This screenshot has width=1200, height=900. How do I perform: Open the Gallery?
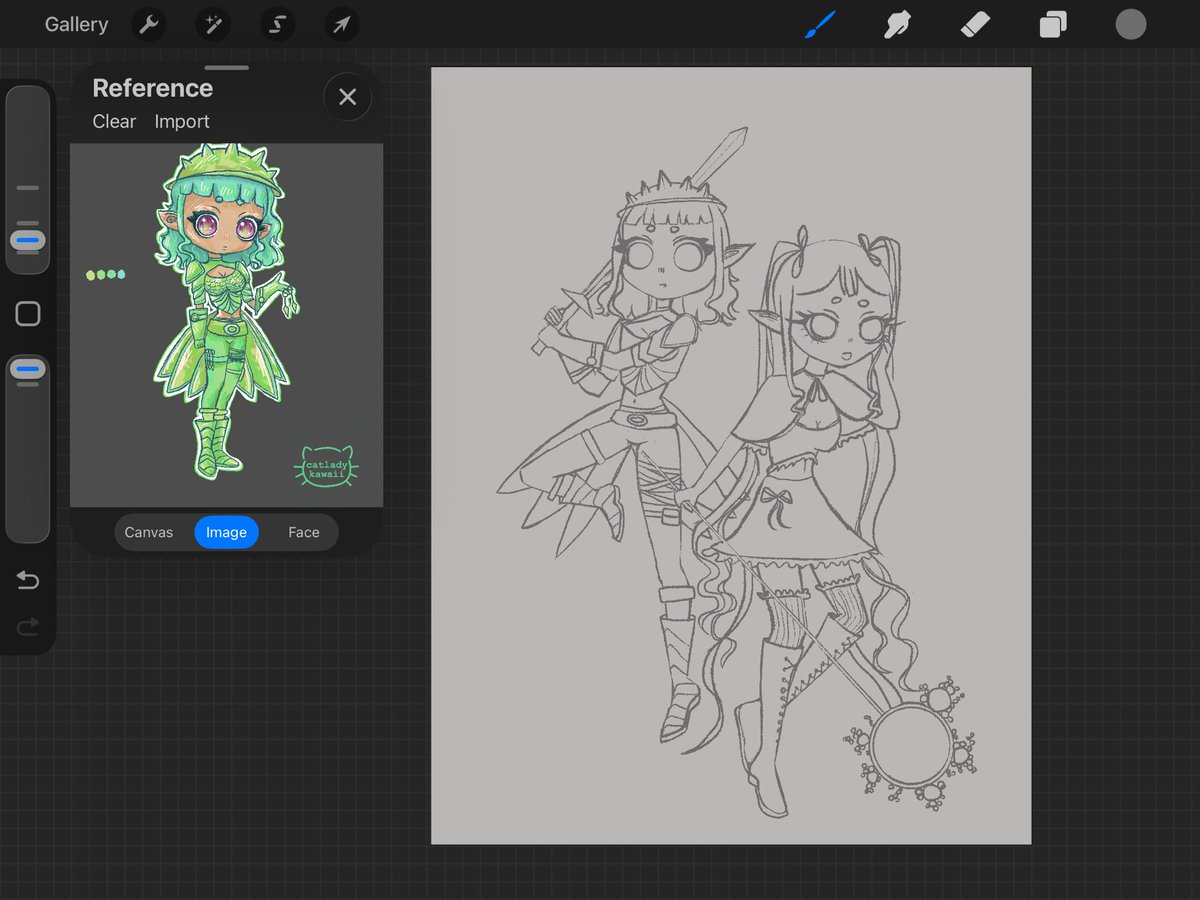point(76,25)
